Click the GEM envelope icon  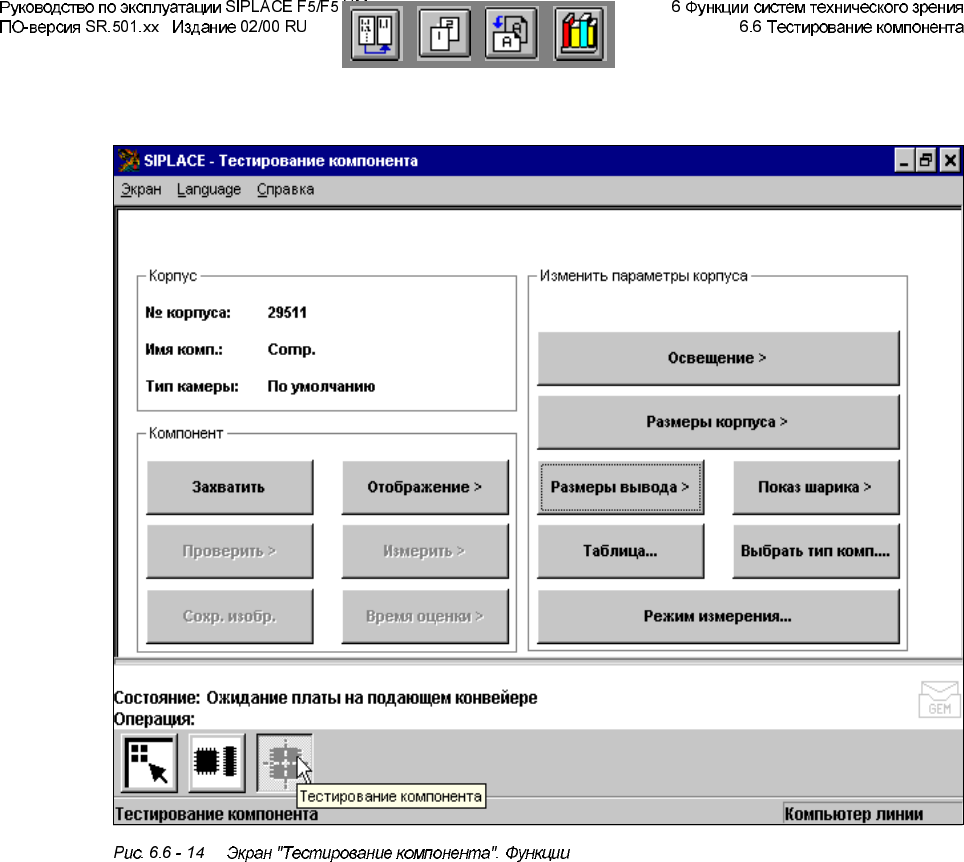[x=939, y=699]
